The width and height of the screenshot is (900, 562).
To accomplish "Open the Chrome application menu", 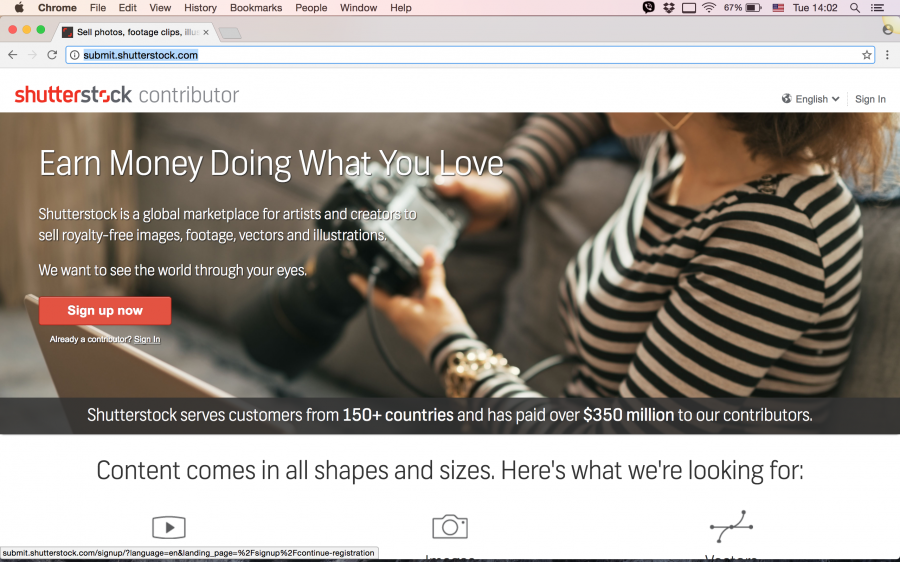I will point(57,7).
